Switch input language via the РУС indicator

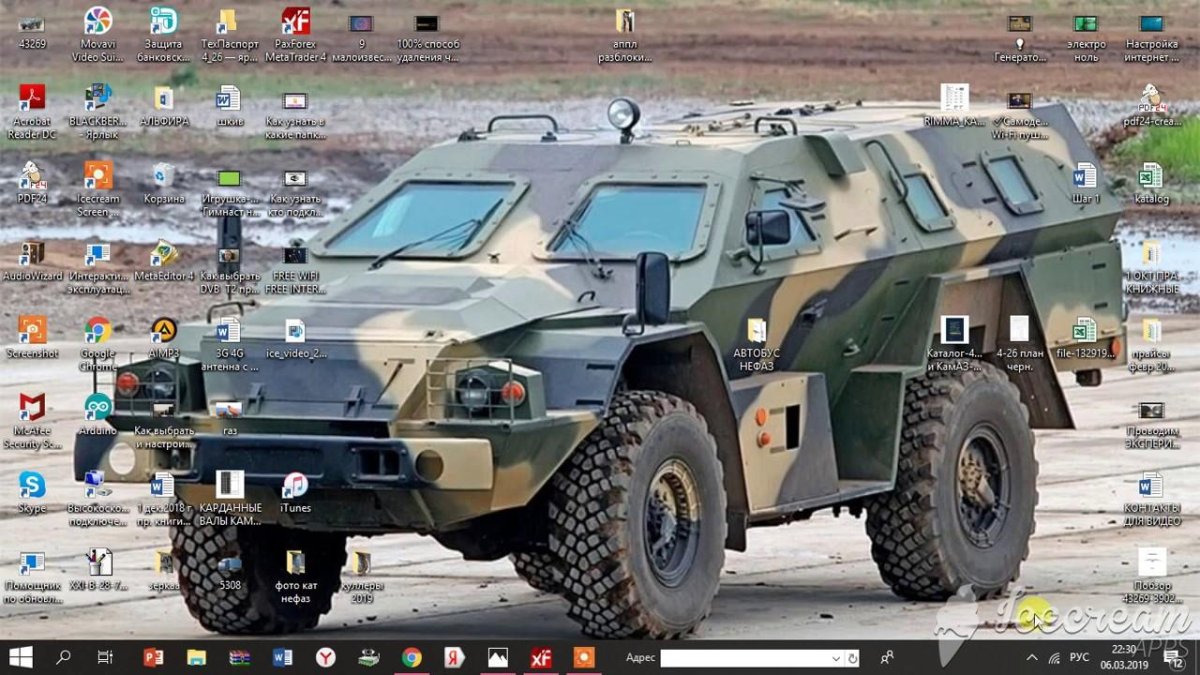click(1078, 658)
